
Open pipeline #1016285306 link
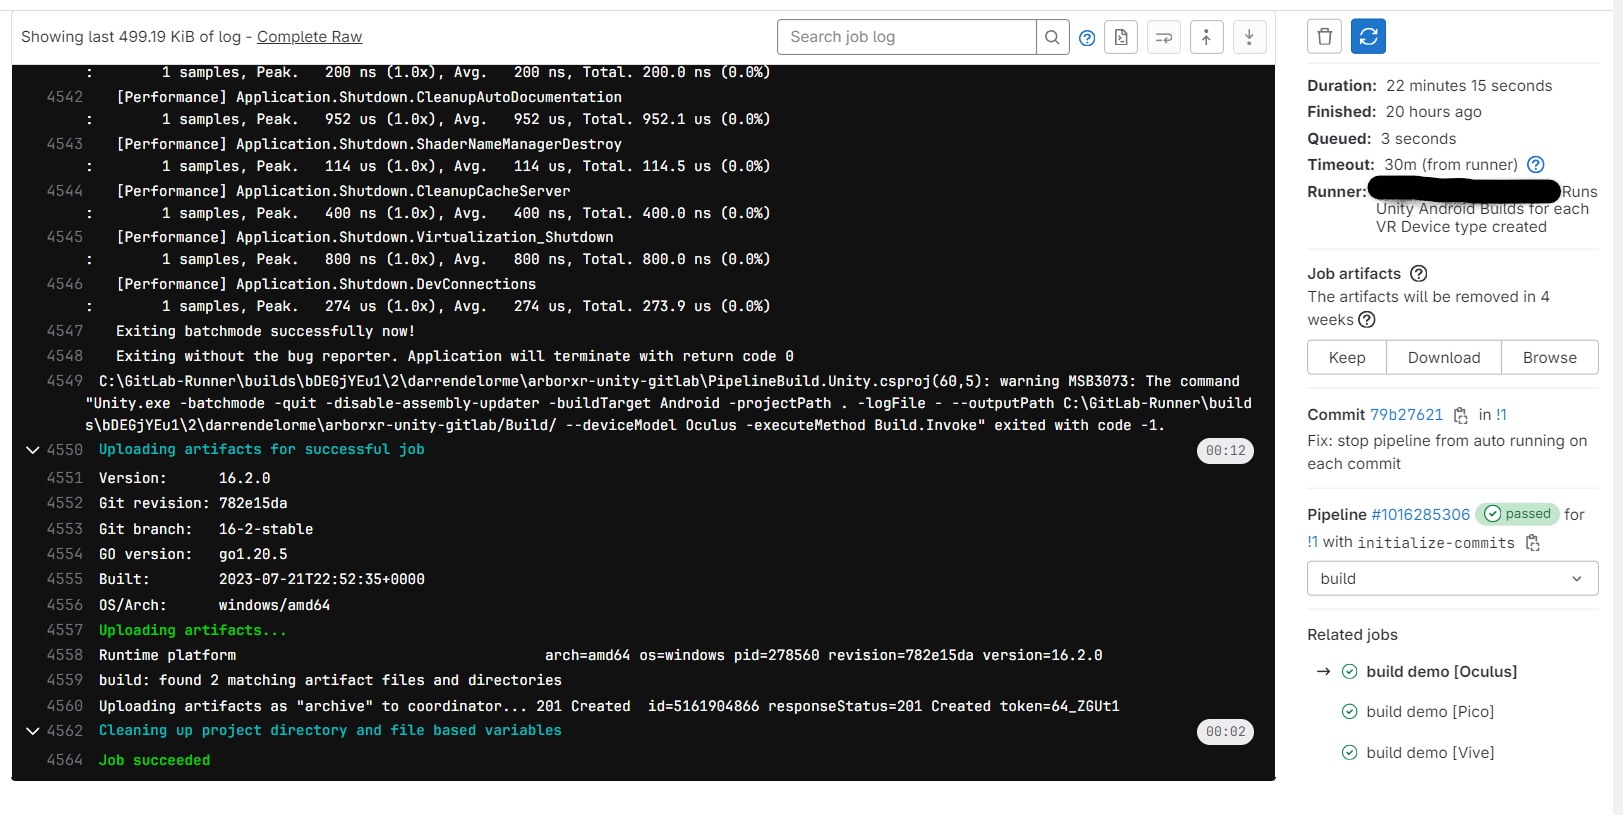(1420, 515)
